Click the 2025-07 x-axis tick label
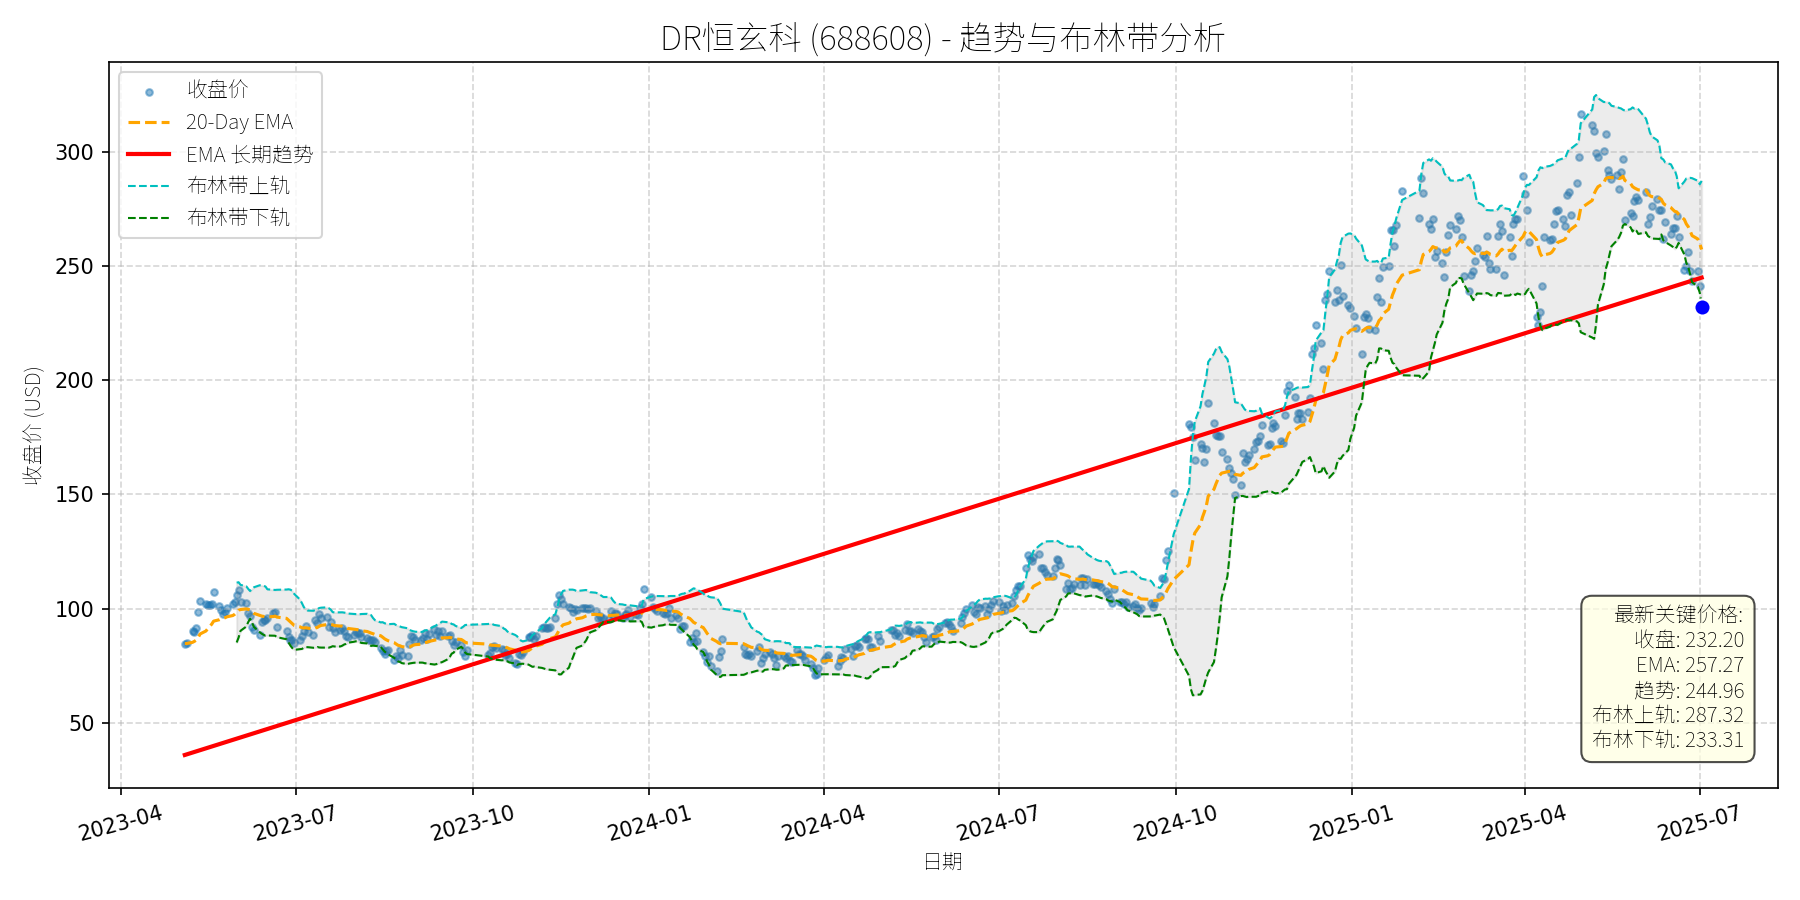 (1699, 823)
